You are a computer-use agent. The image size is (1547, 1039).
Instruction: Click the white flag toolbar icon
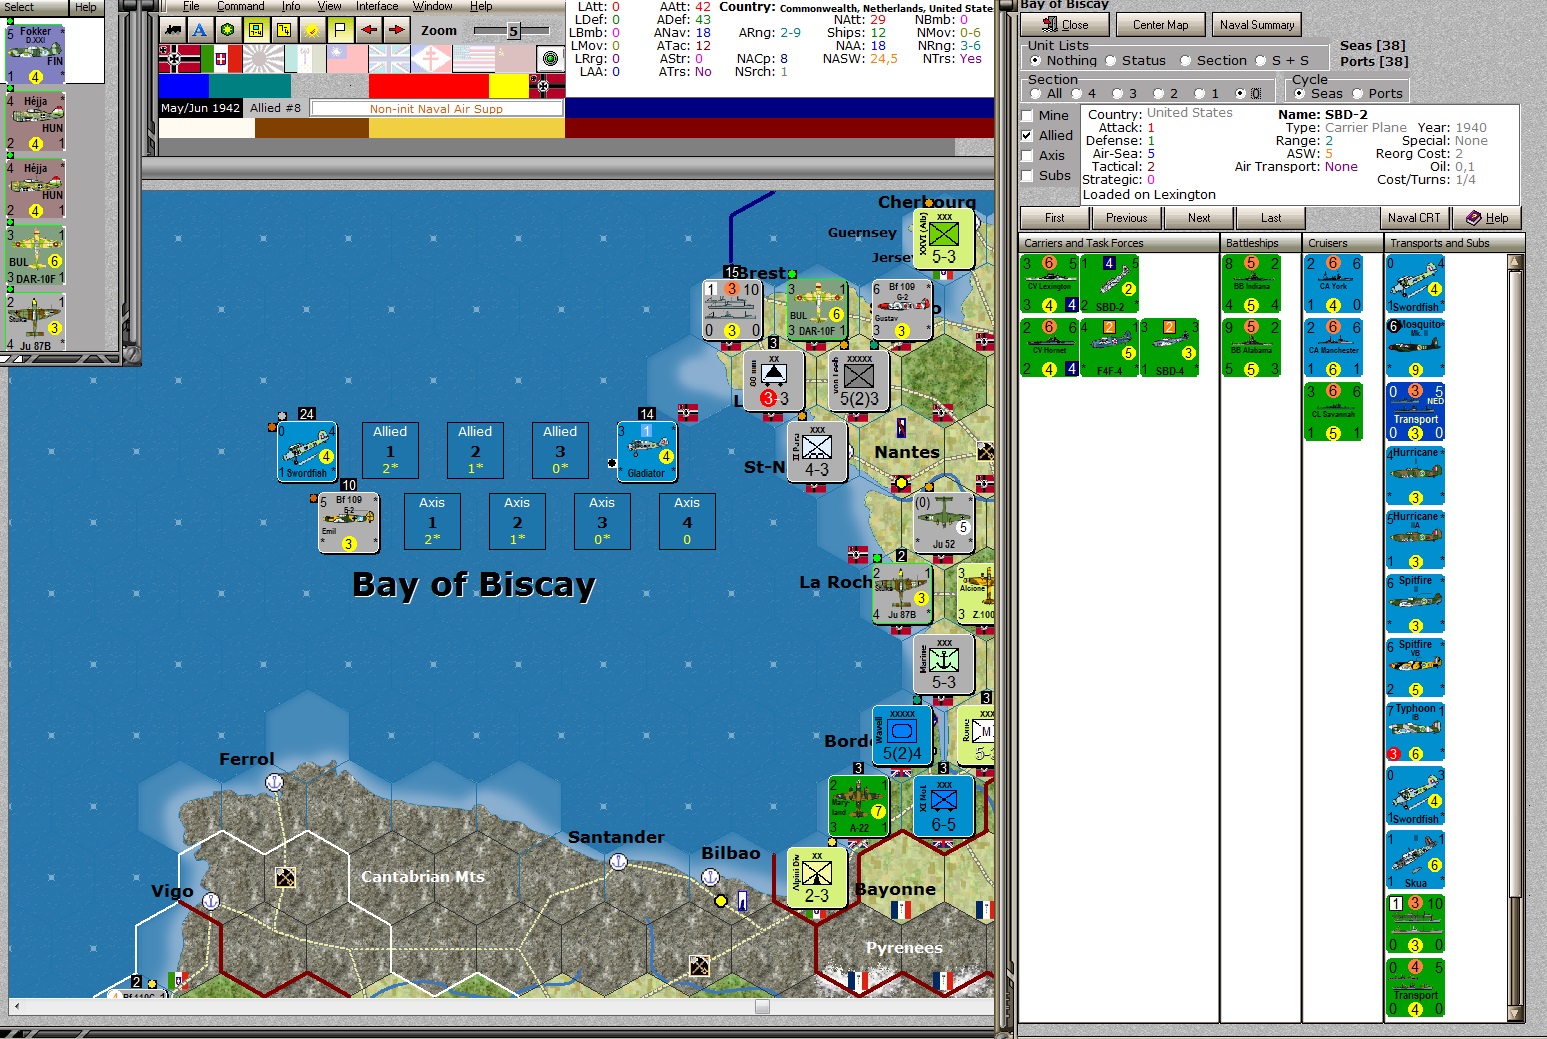tap(340, 30)
